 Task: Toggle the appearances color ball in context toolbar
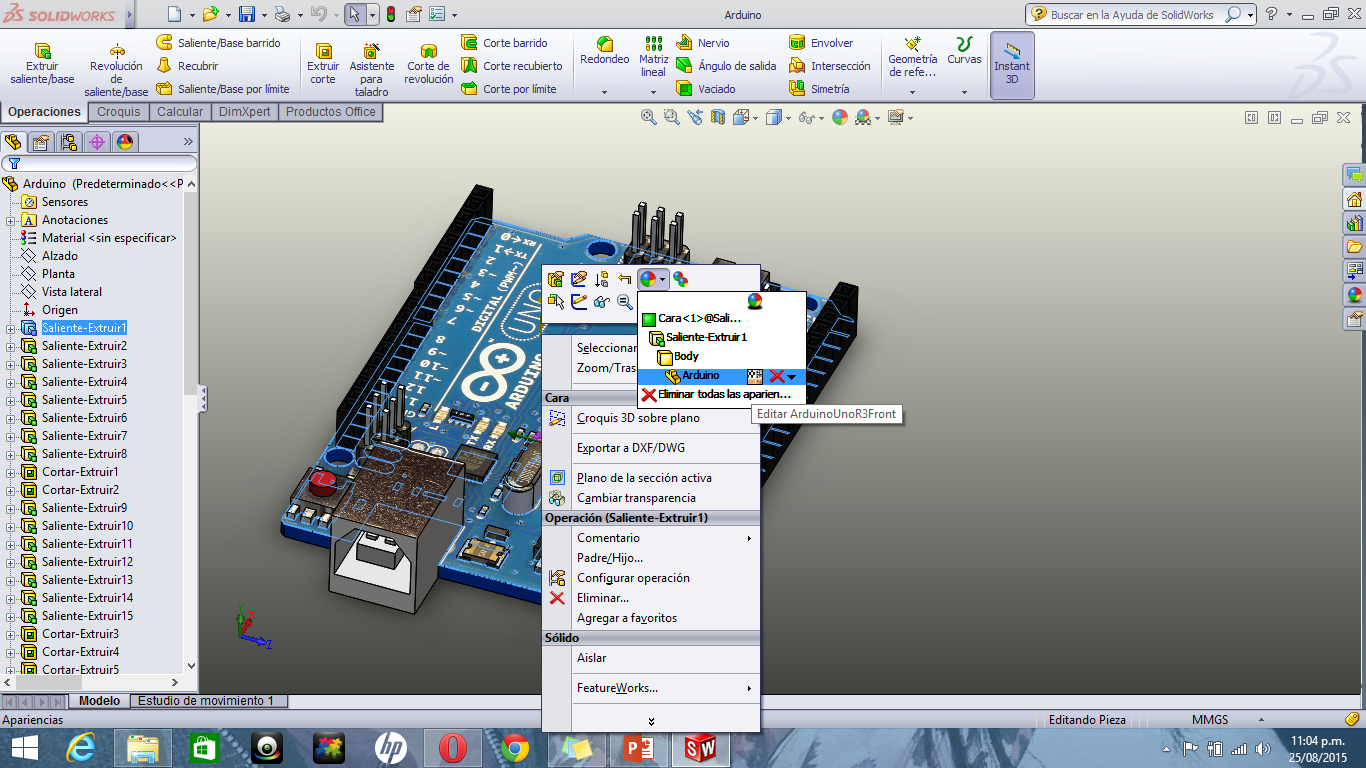648,279
